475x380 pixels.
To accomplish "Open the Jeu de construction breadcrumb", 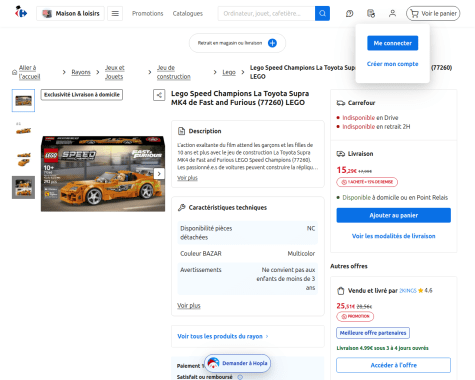I will pos(174,72).
